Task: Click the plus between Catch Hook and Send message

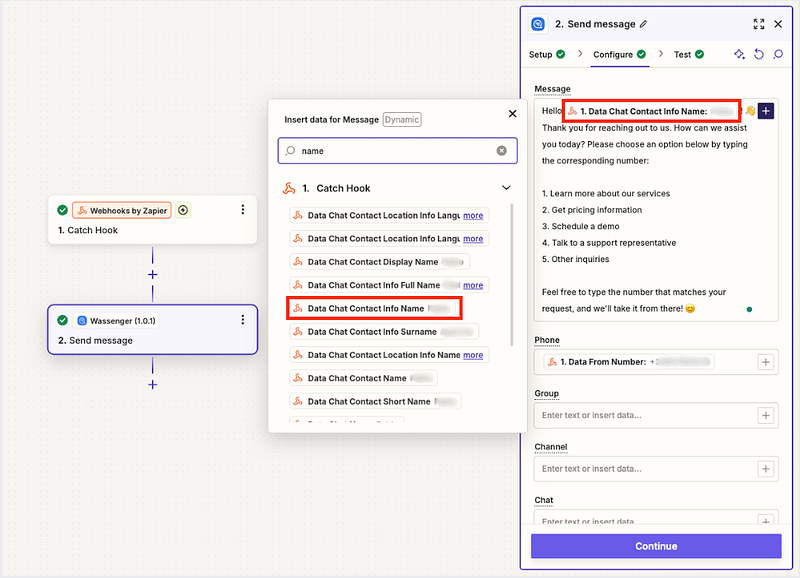Action: pos(153,274)
